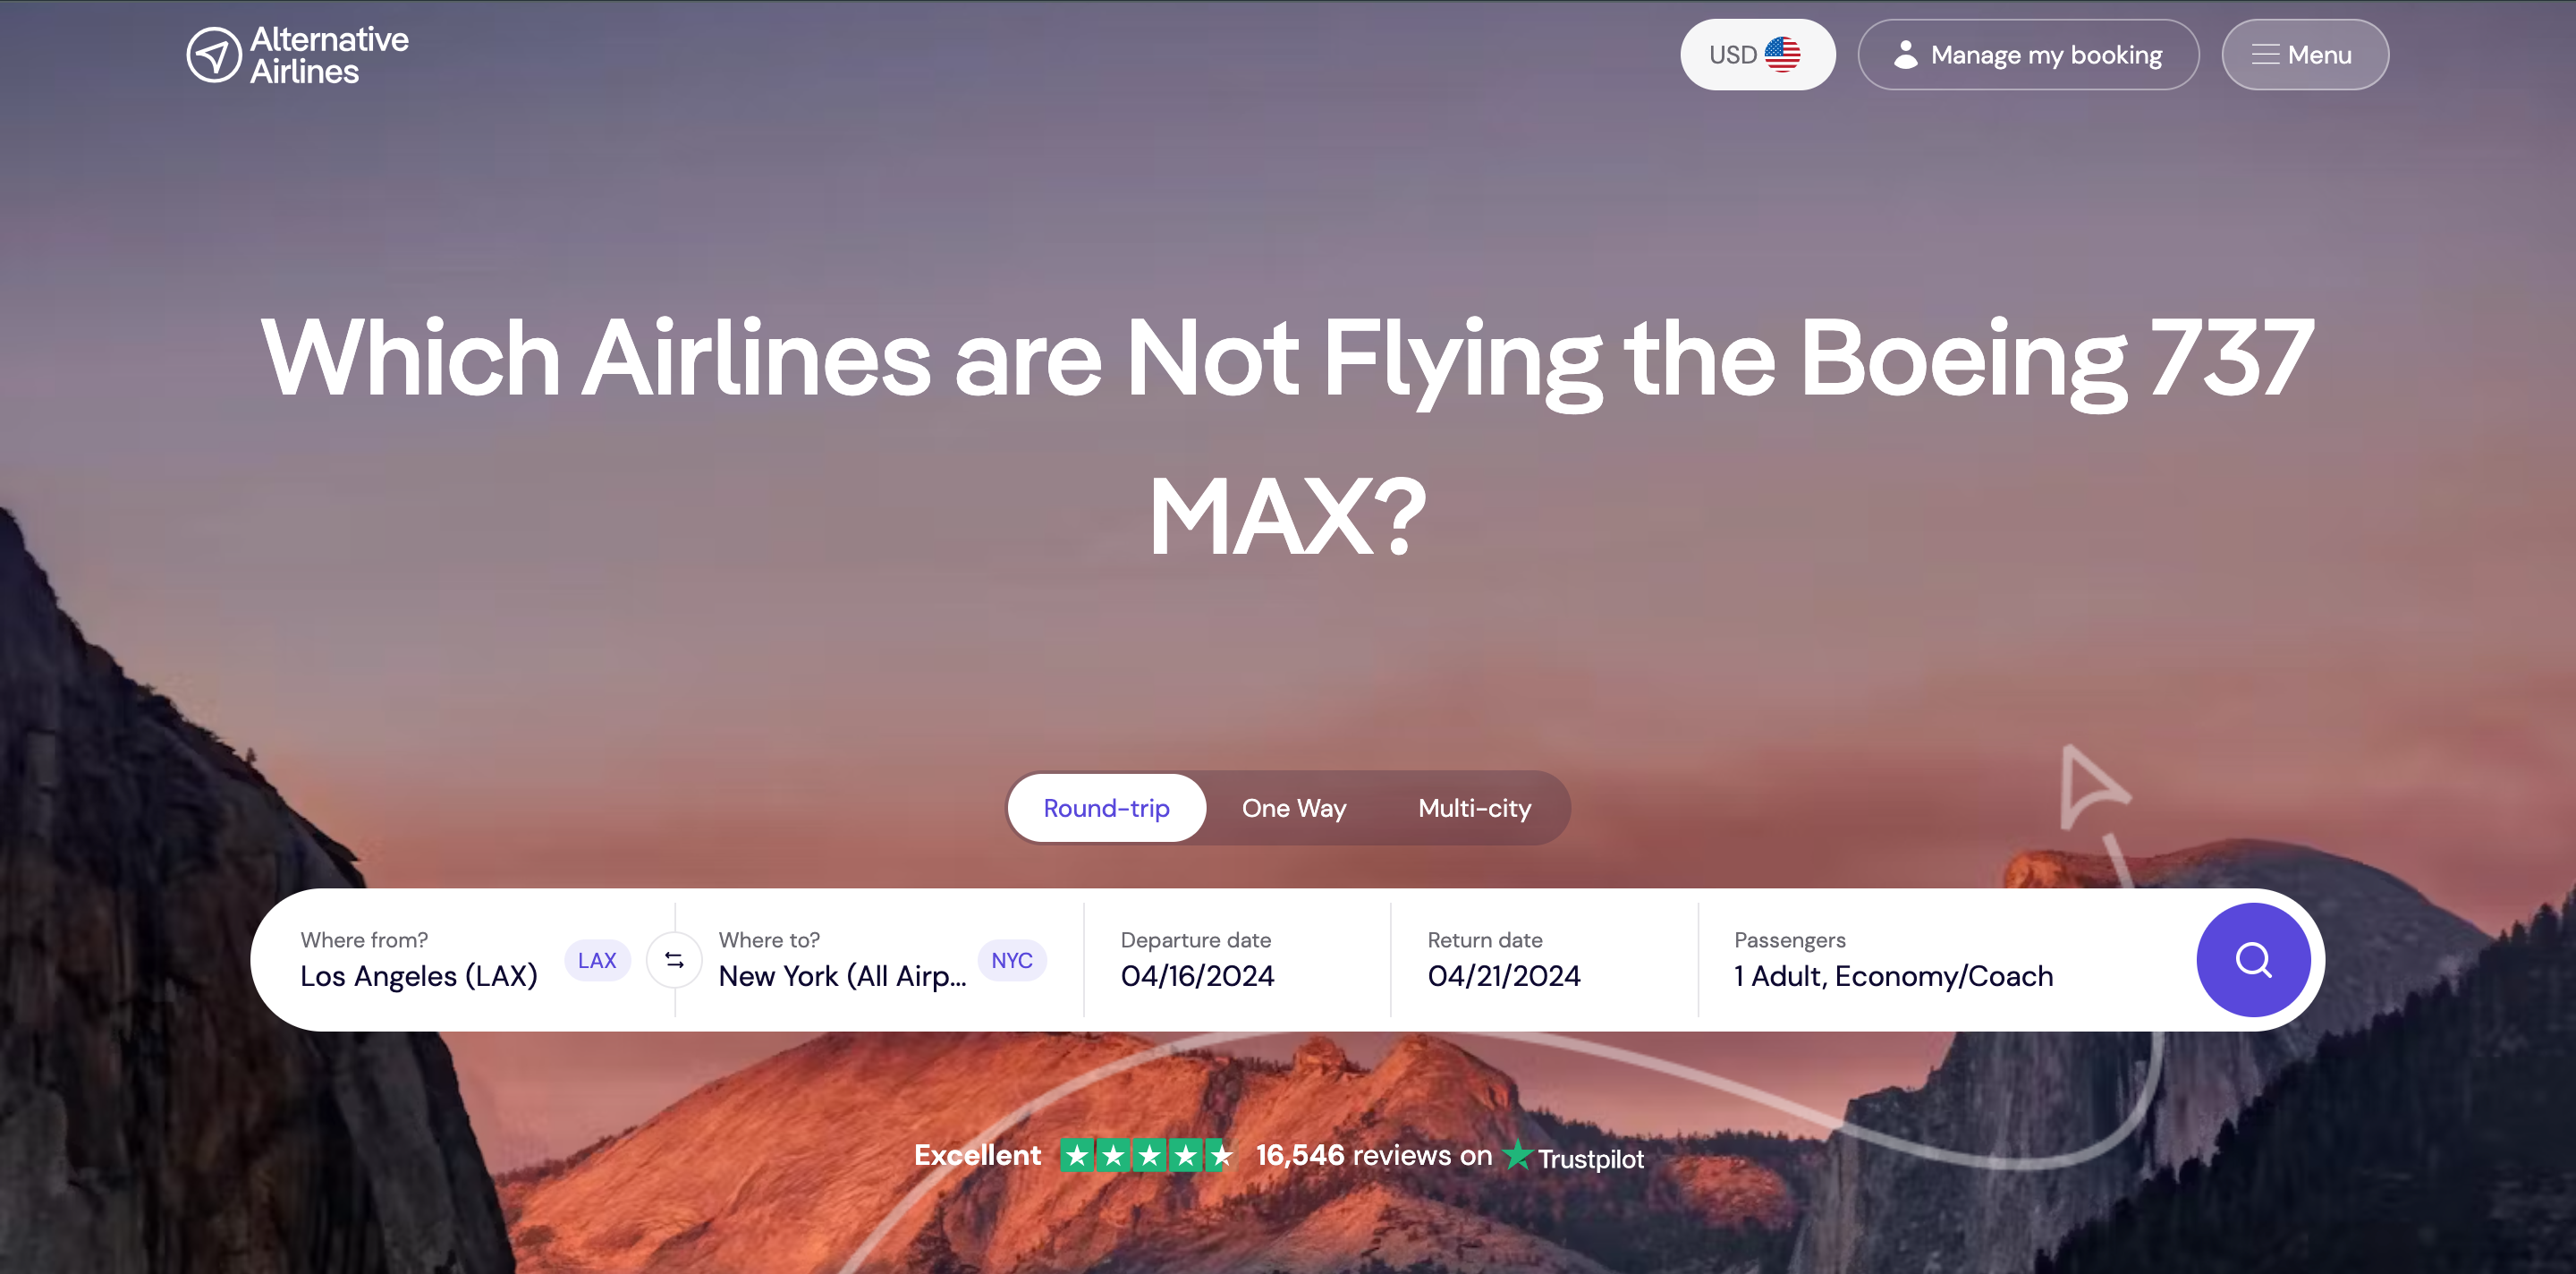Expand the Passengers and cabin class selector
The image size is (2576, 1274).
(x=1940, y=960)
